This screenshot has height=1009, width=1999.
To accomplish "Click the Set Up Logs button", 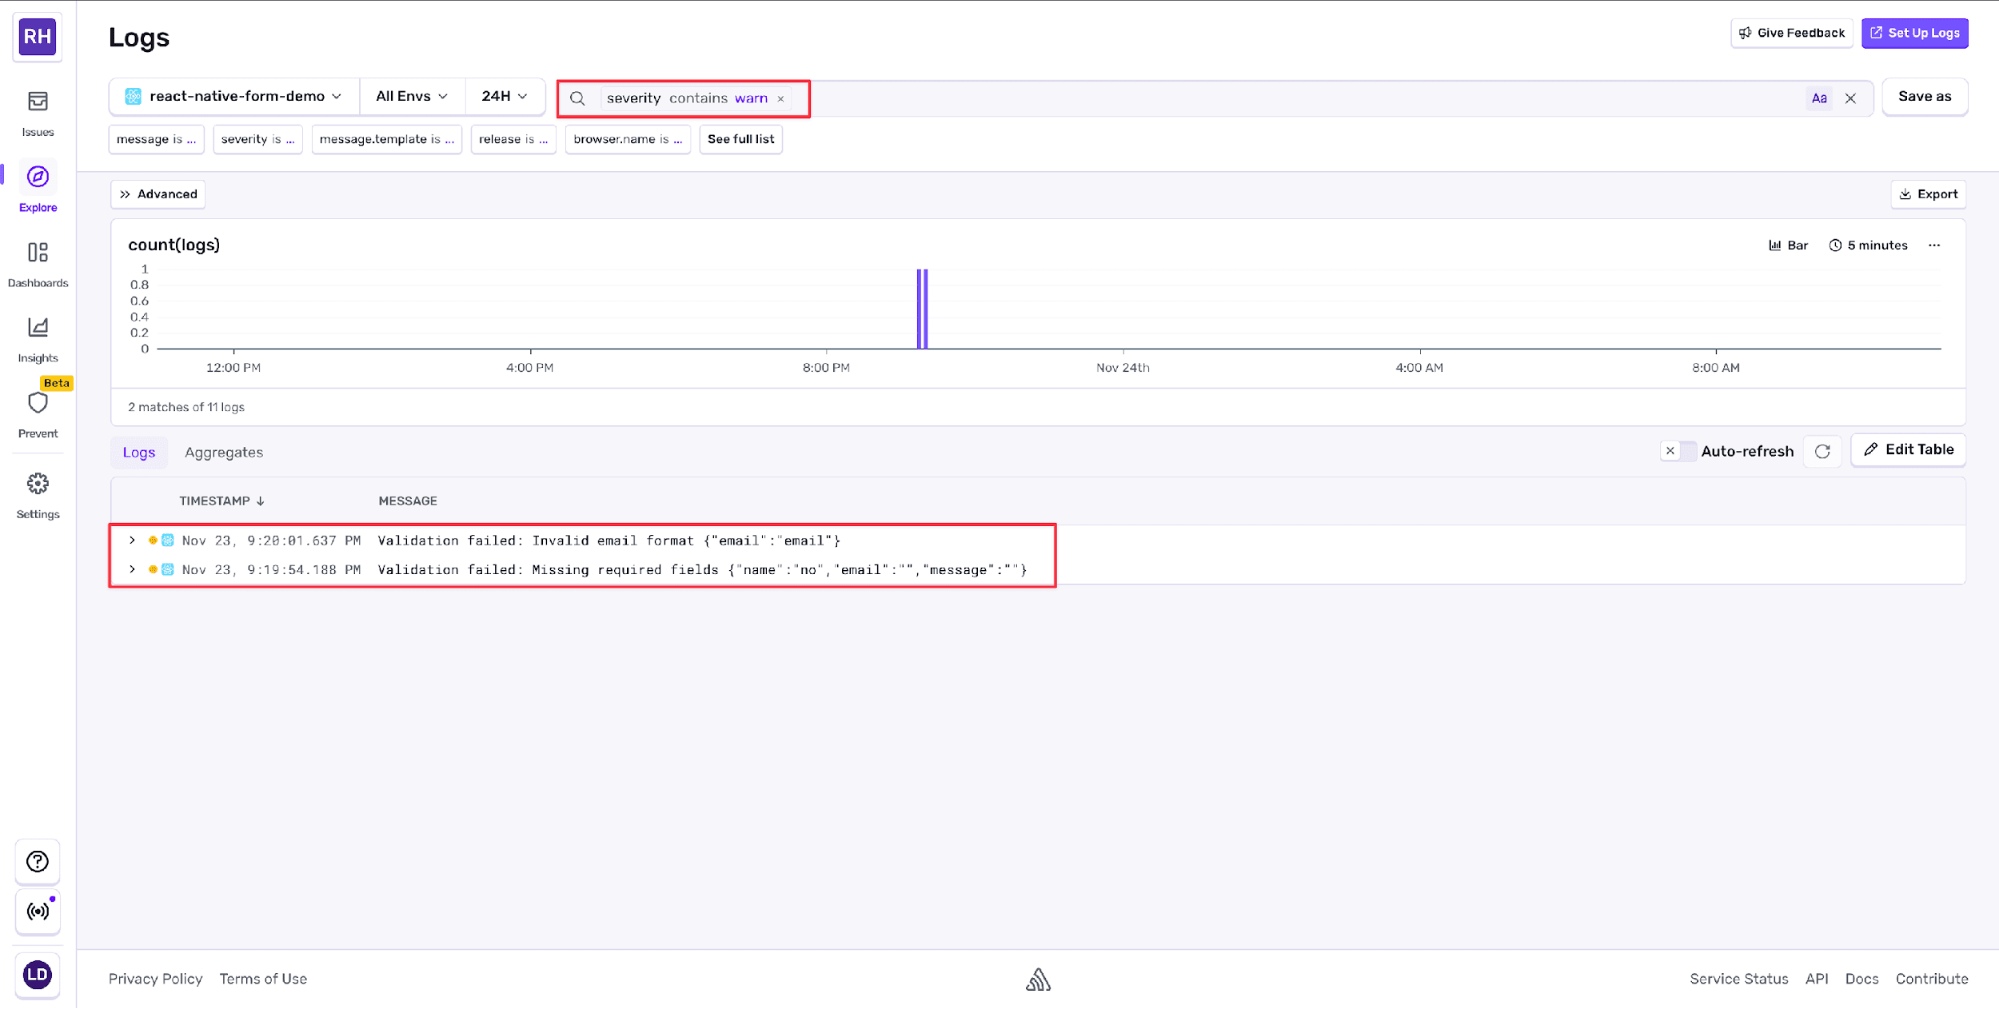I will click(1914, 32).
